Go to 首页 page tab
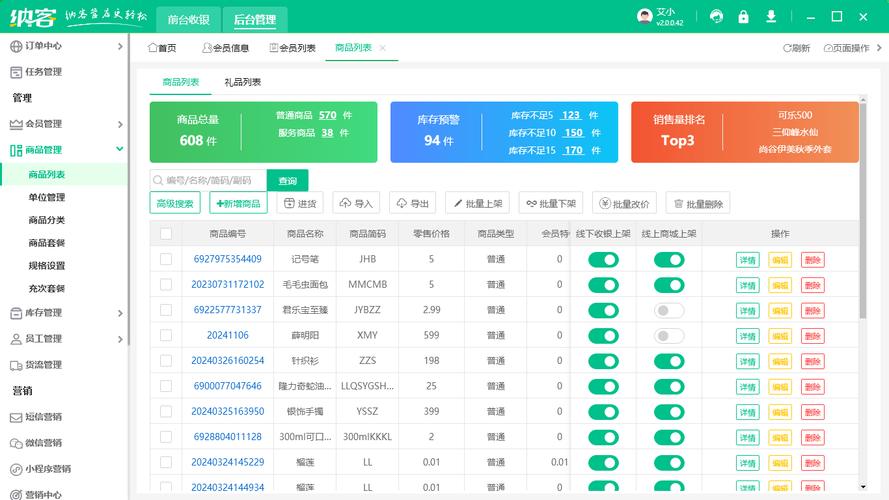 click(x=162, y=48)
